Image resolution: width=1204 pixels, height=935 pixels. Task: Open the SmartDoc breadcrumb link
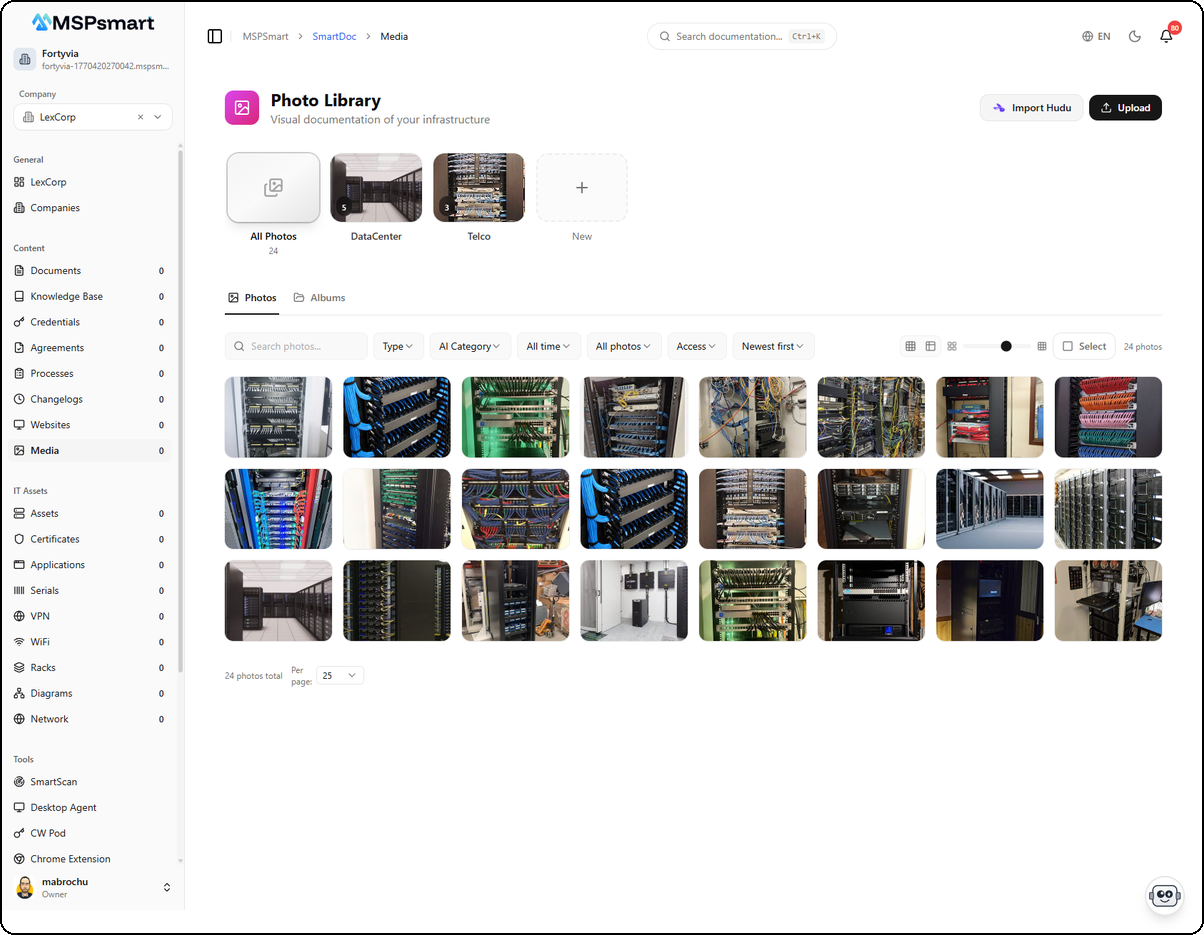[334, 36]
